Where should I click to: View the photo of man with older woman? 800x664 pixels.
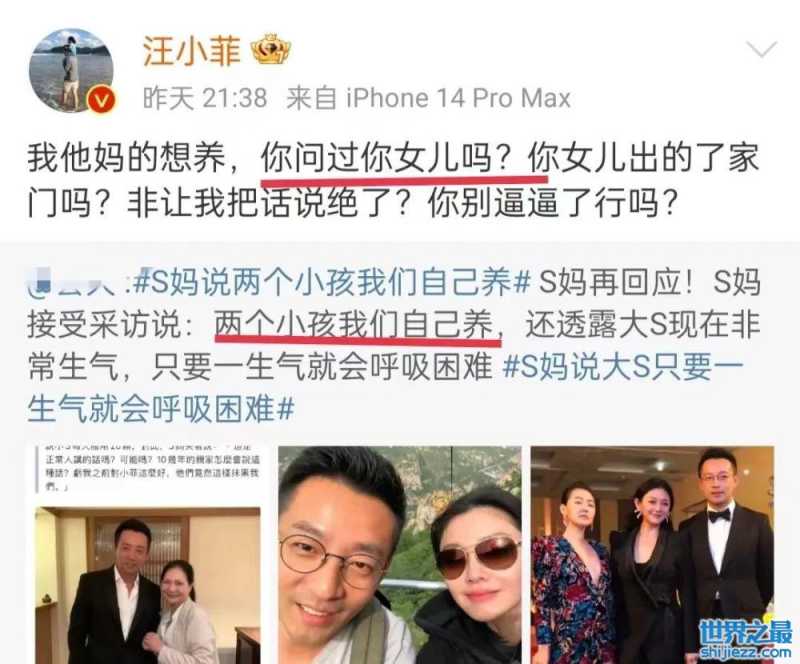point(147,585)
